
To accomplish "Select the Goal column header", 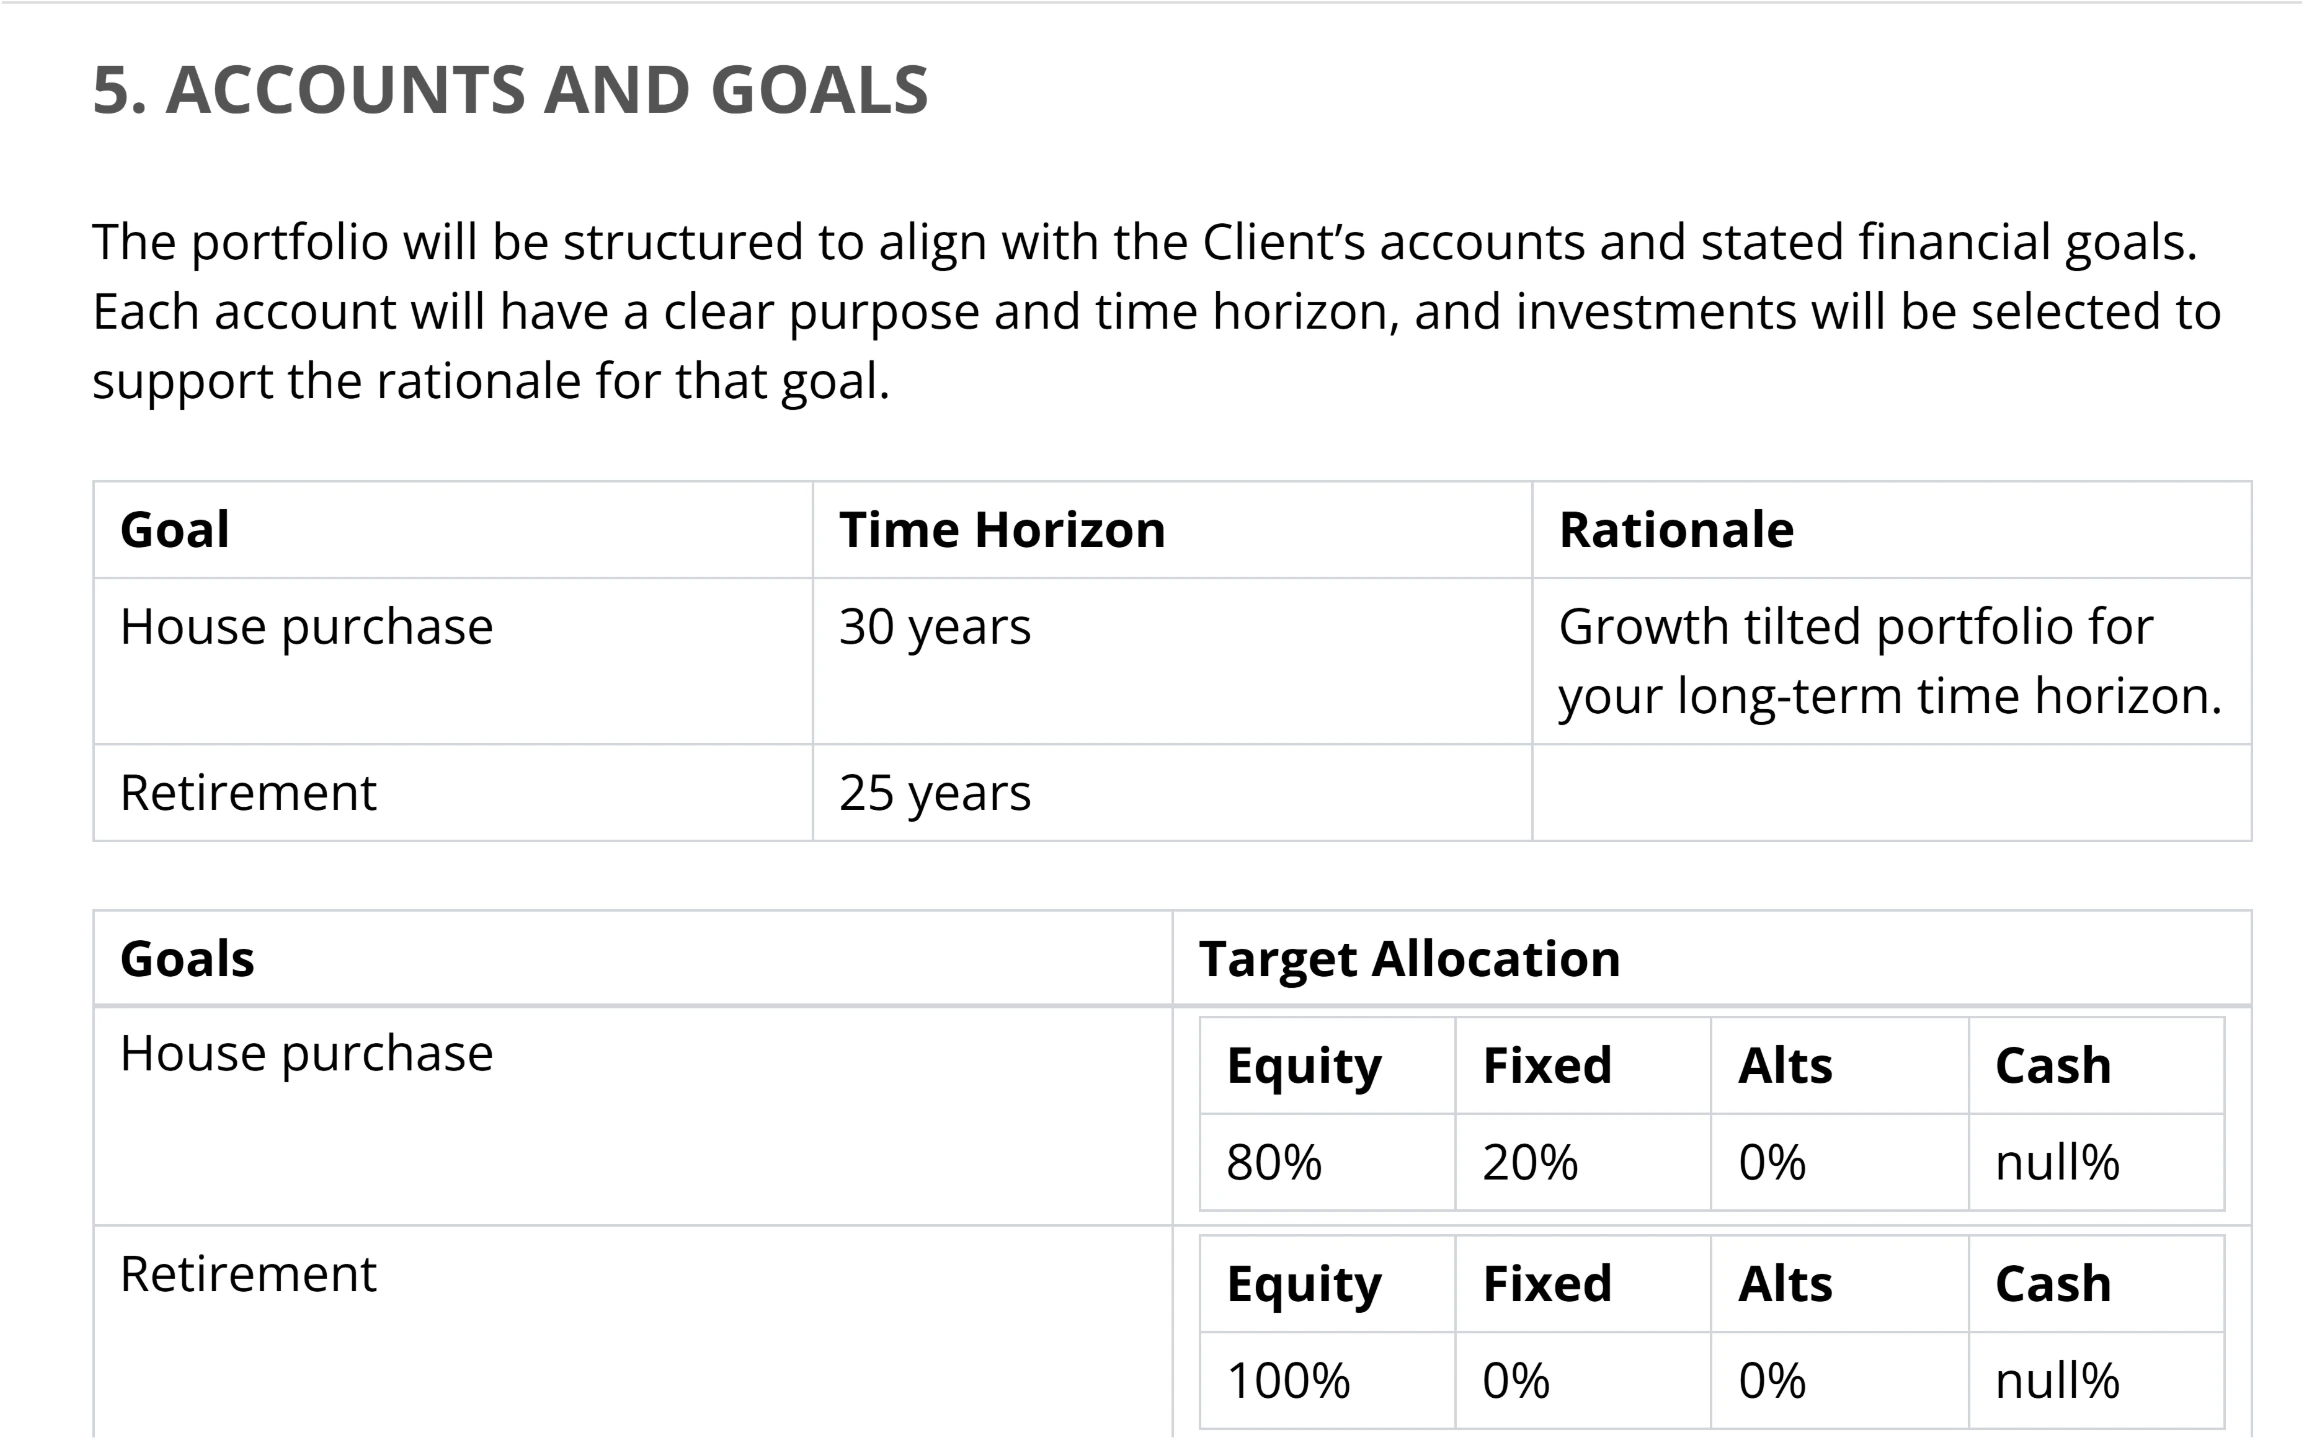I will click(175, 529).
